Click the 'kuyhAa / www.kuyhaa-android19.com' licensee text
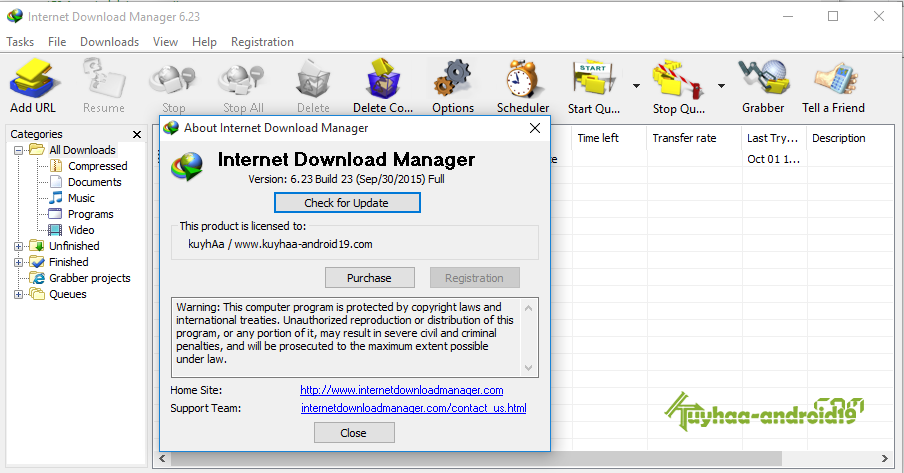The width and height of the screenshot is (904, 473). (x=280, y=244)
